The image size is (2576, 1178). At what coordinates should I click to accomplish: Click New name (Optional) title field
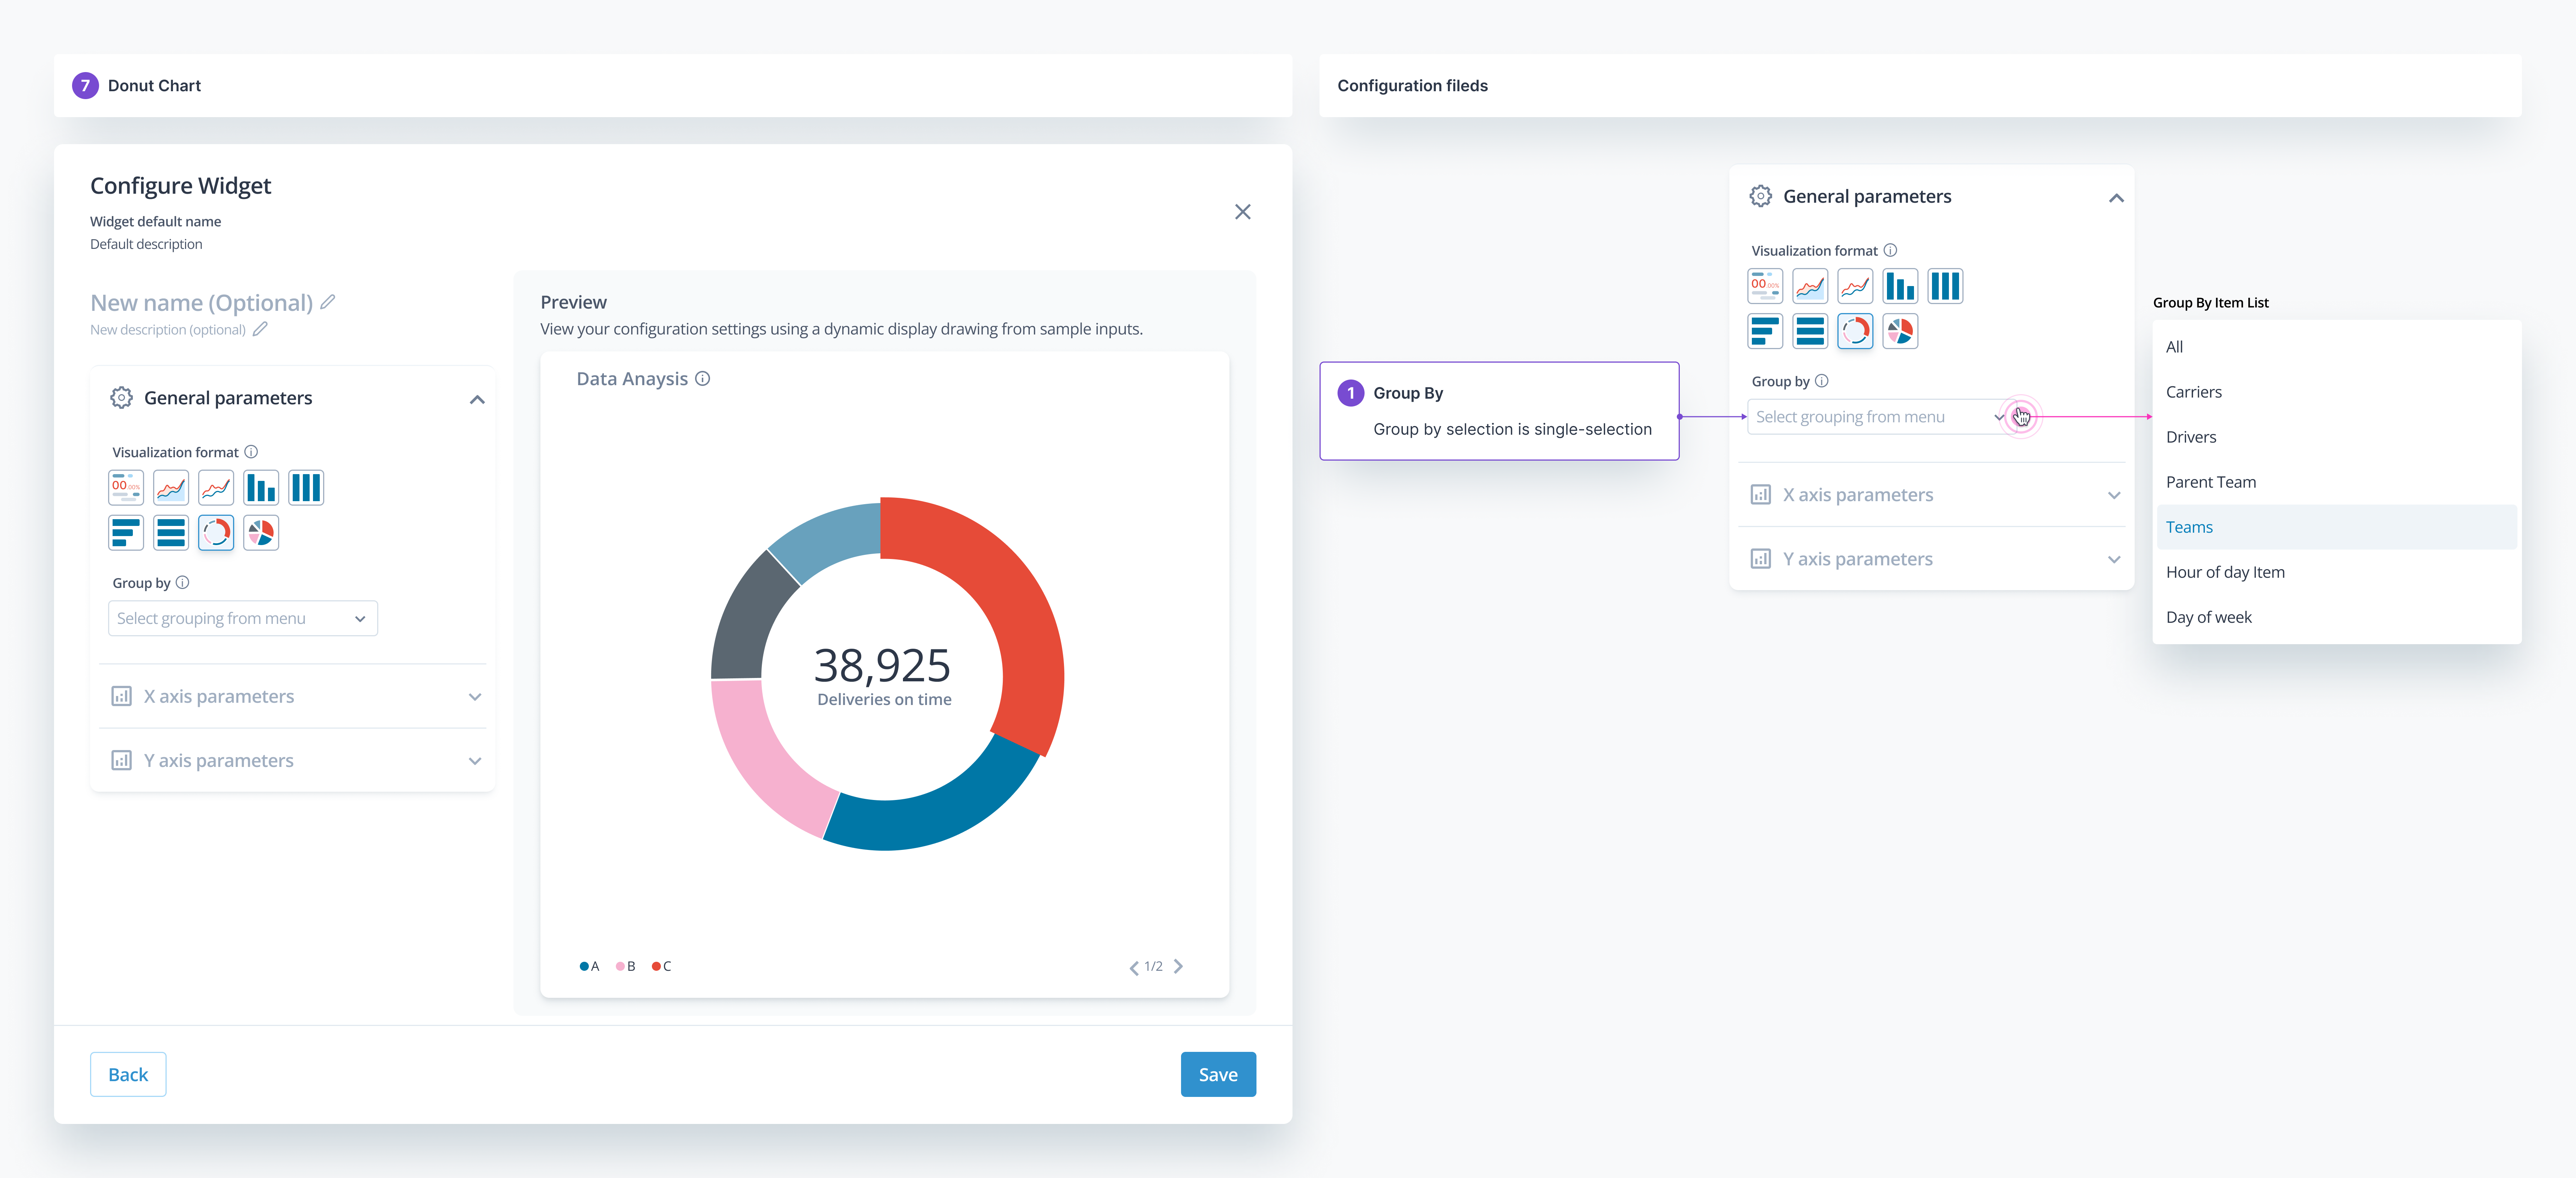coord(201,303)
